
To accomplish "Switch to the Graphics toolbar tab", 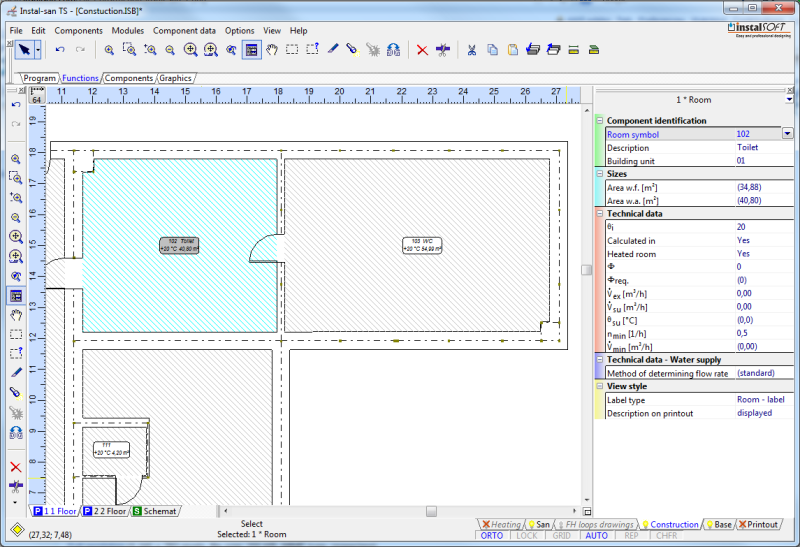I will click(175, 78).
